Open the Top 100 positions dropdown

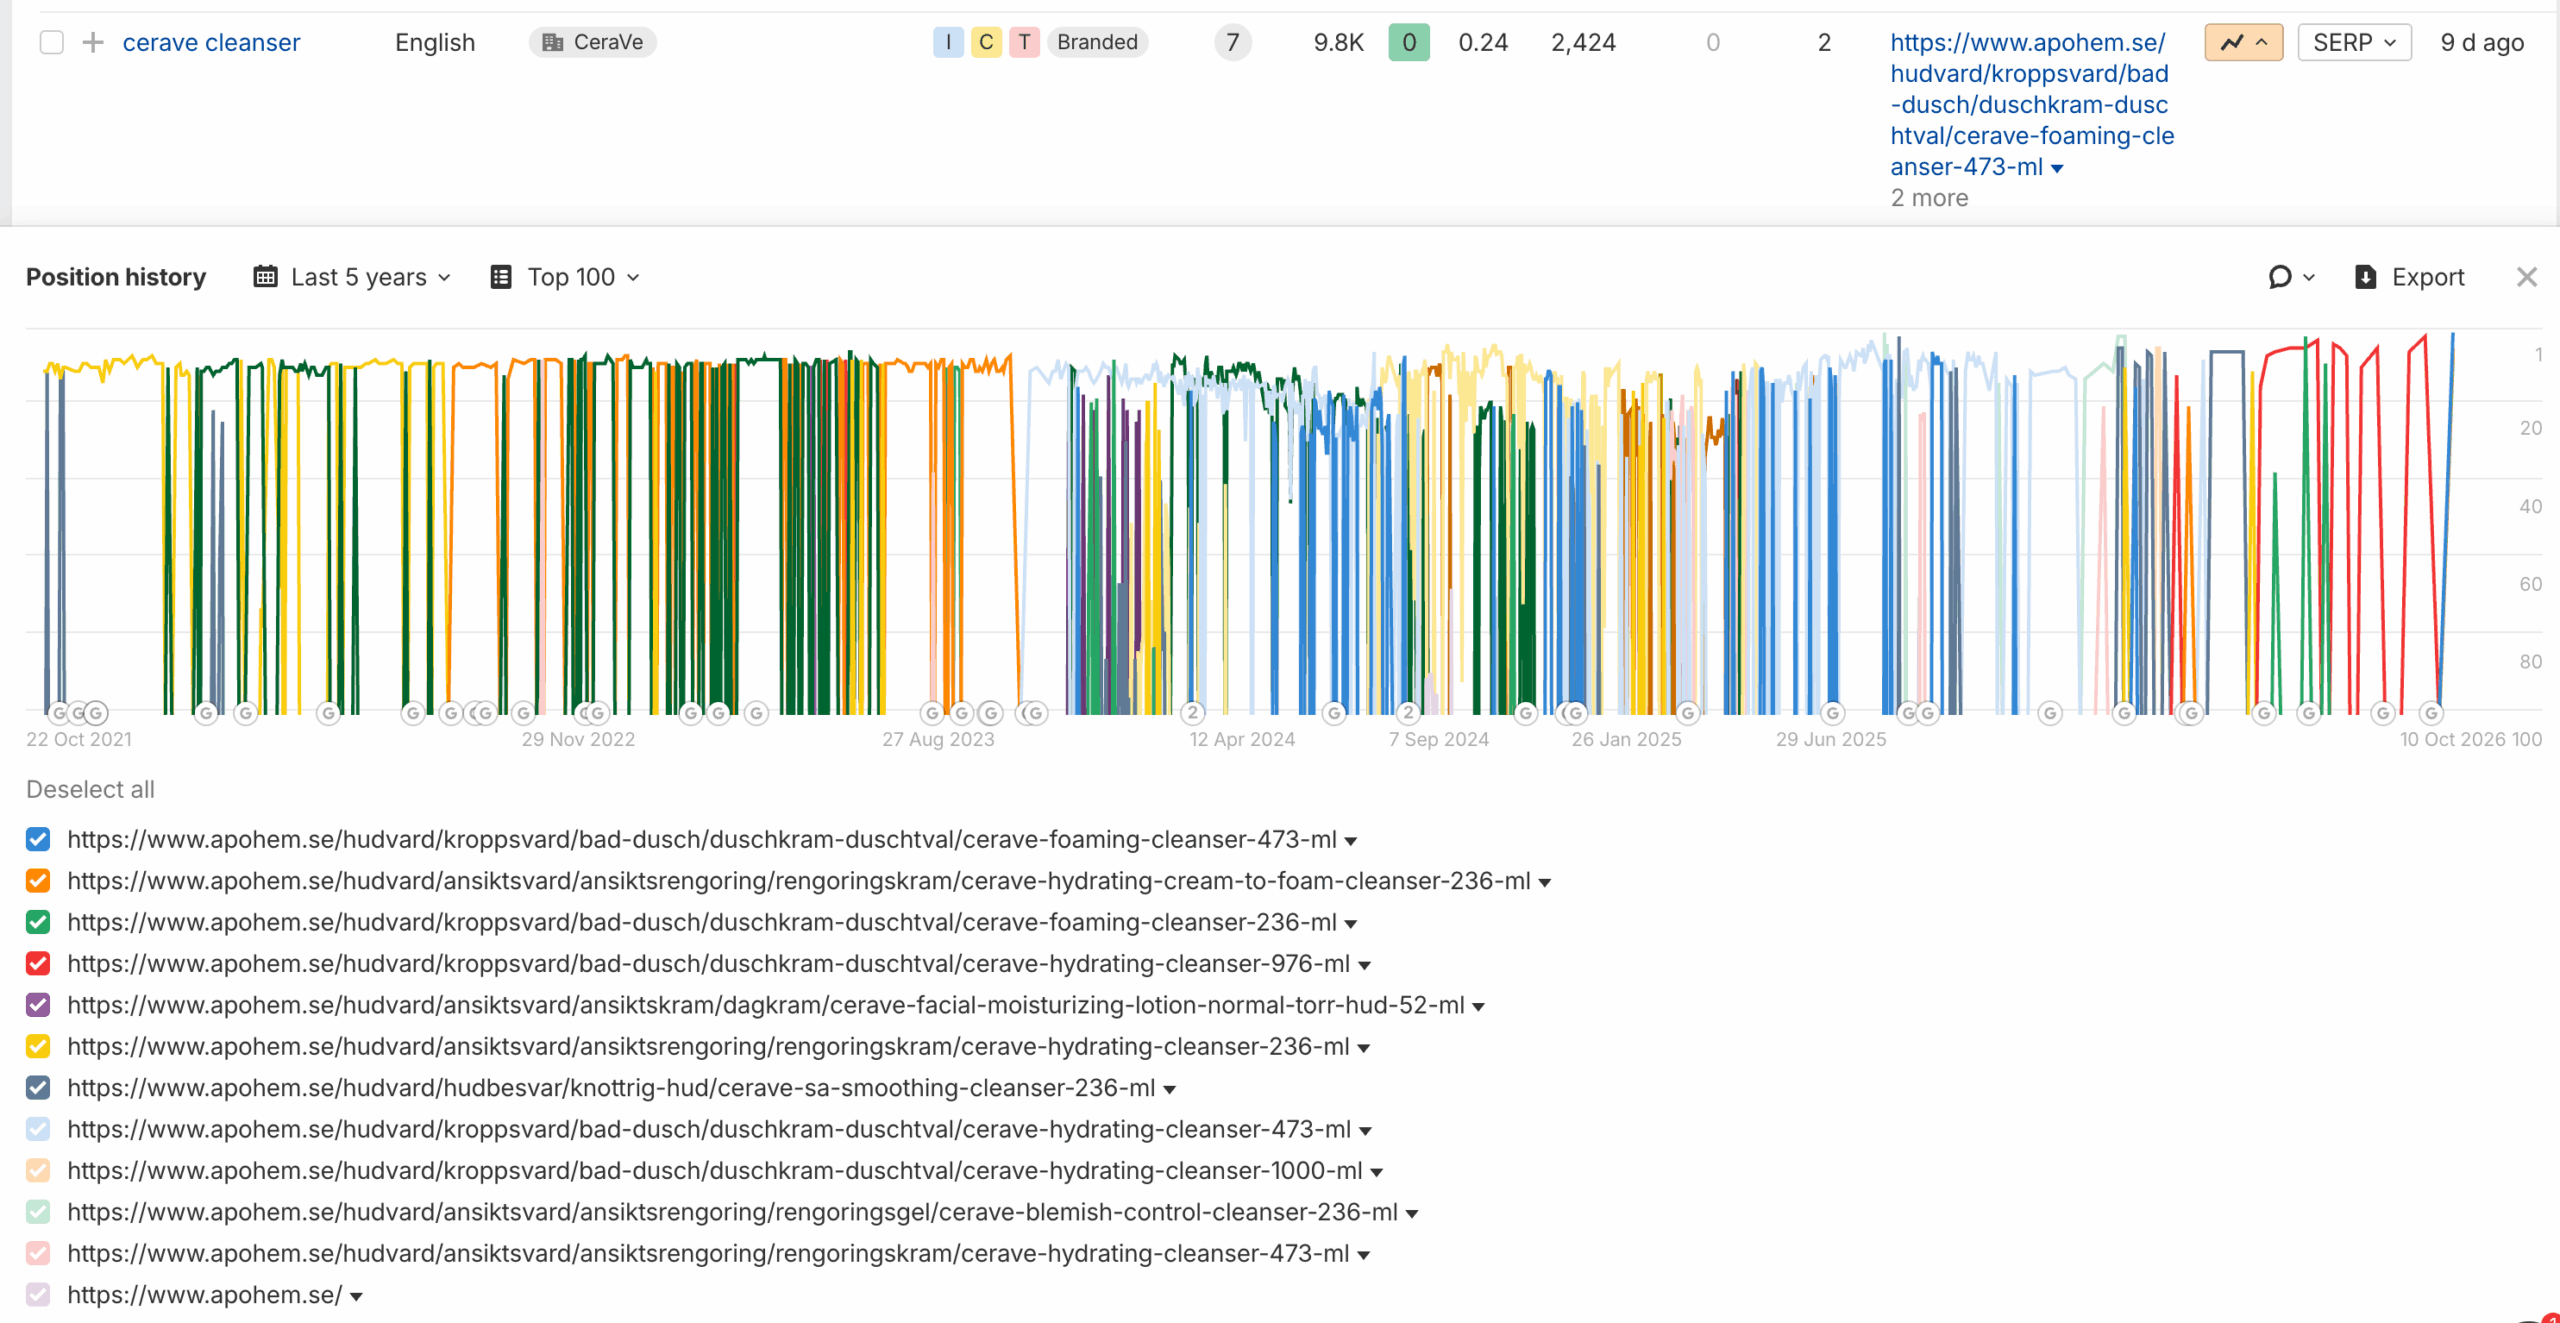(565, 277)
